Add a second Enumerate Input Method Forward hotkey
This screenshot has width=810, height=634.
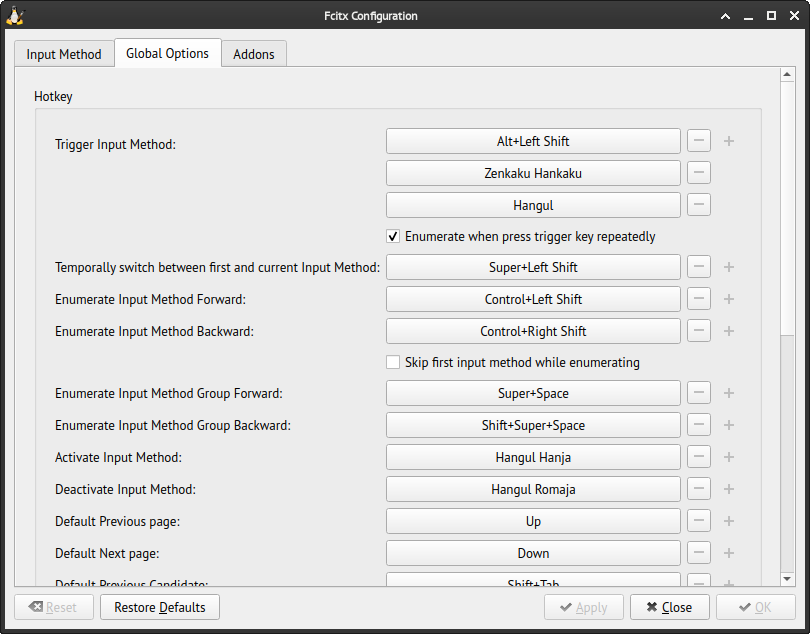(728, 298)
